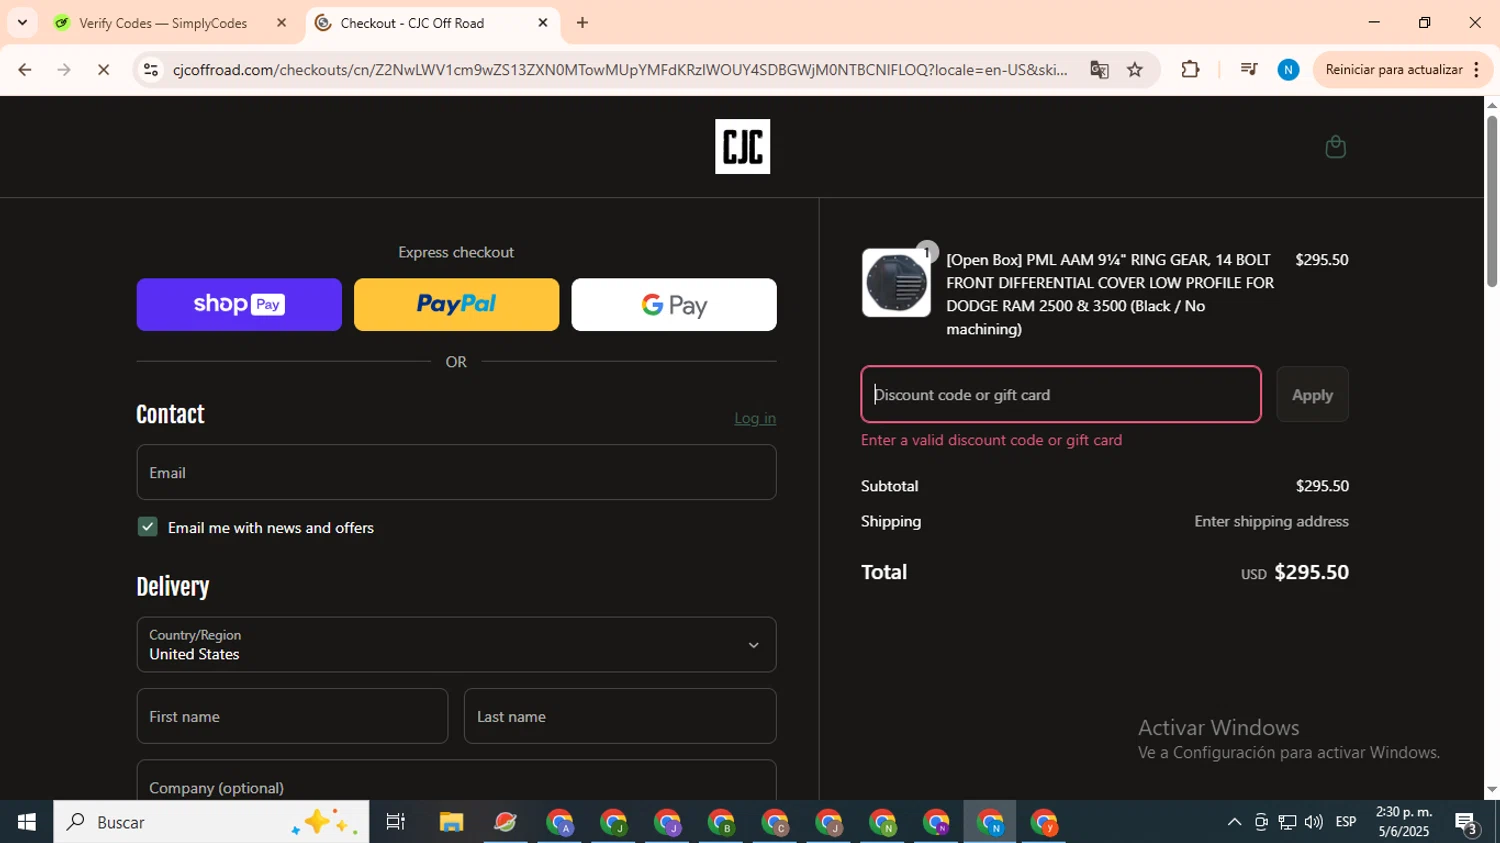
Task: Click the Total amount $295.50 with USD label
Action: coord(1295,572)
